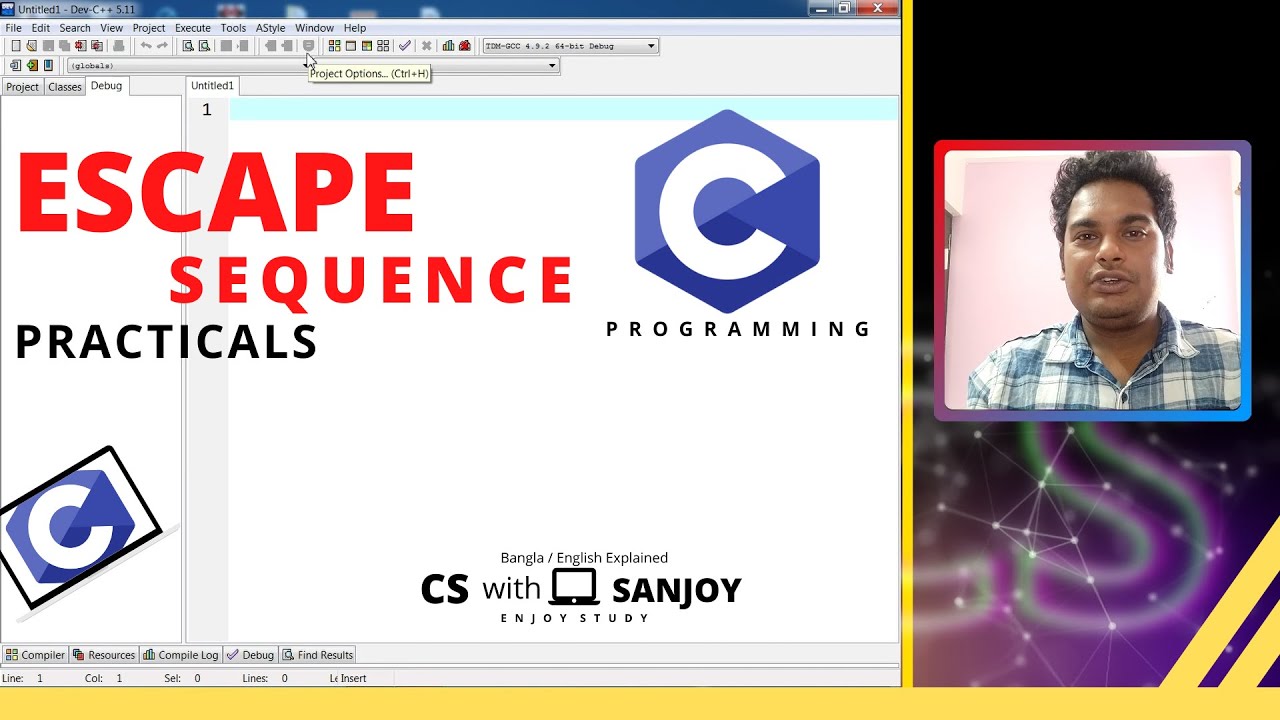Open the Window menu
The height and width of the screenshot is (720, 1280).
(x=314, y=28)
